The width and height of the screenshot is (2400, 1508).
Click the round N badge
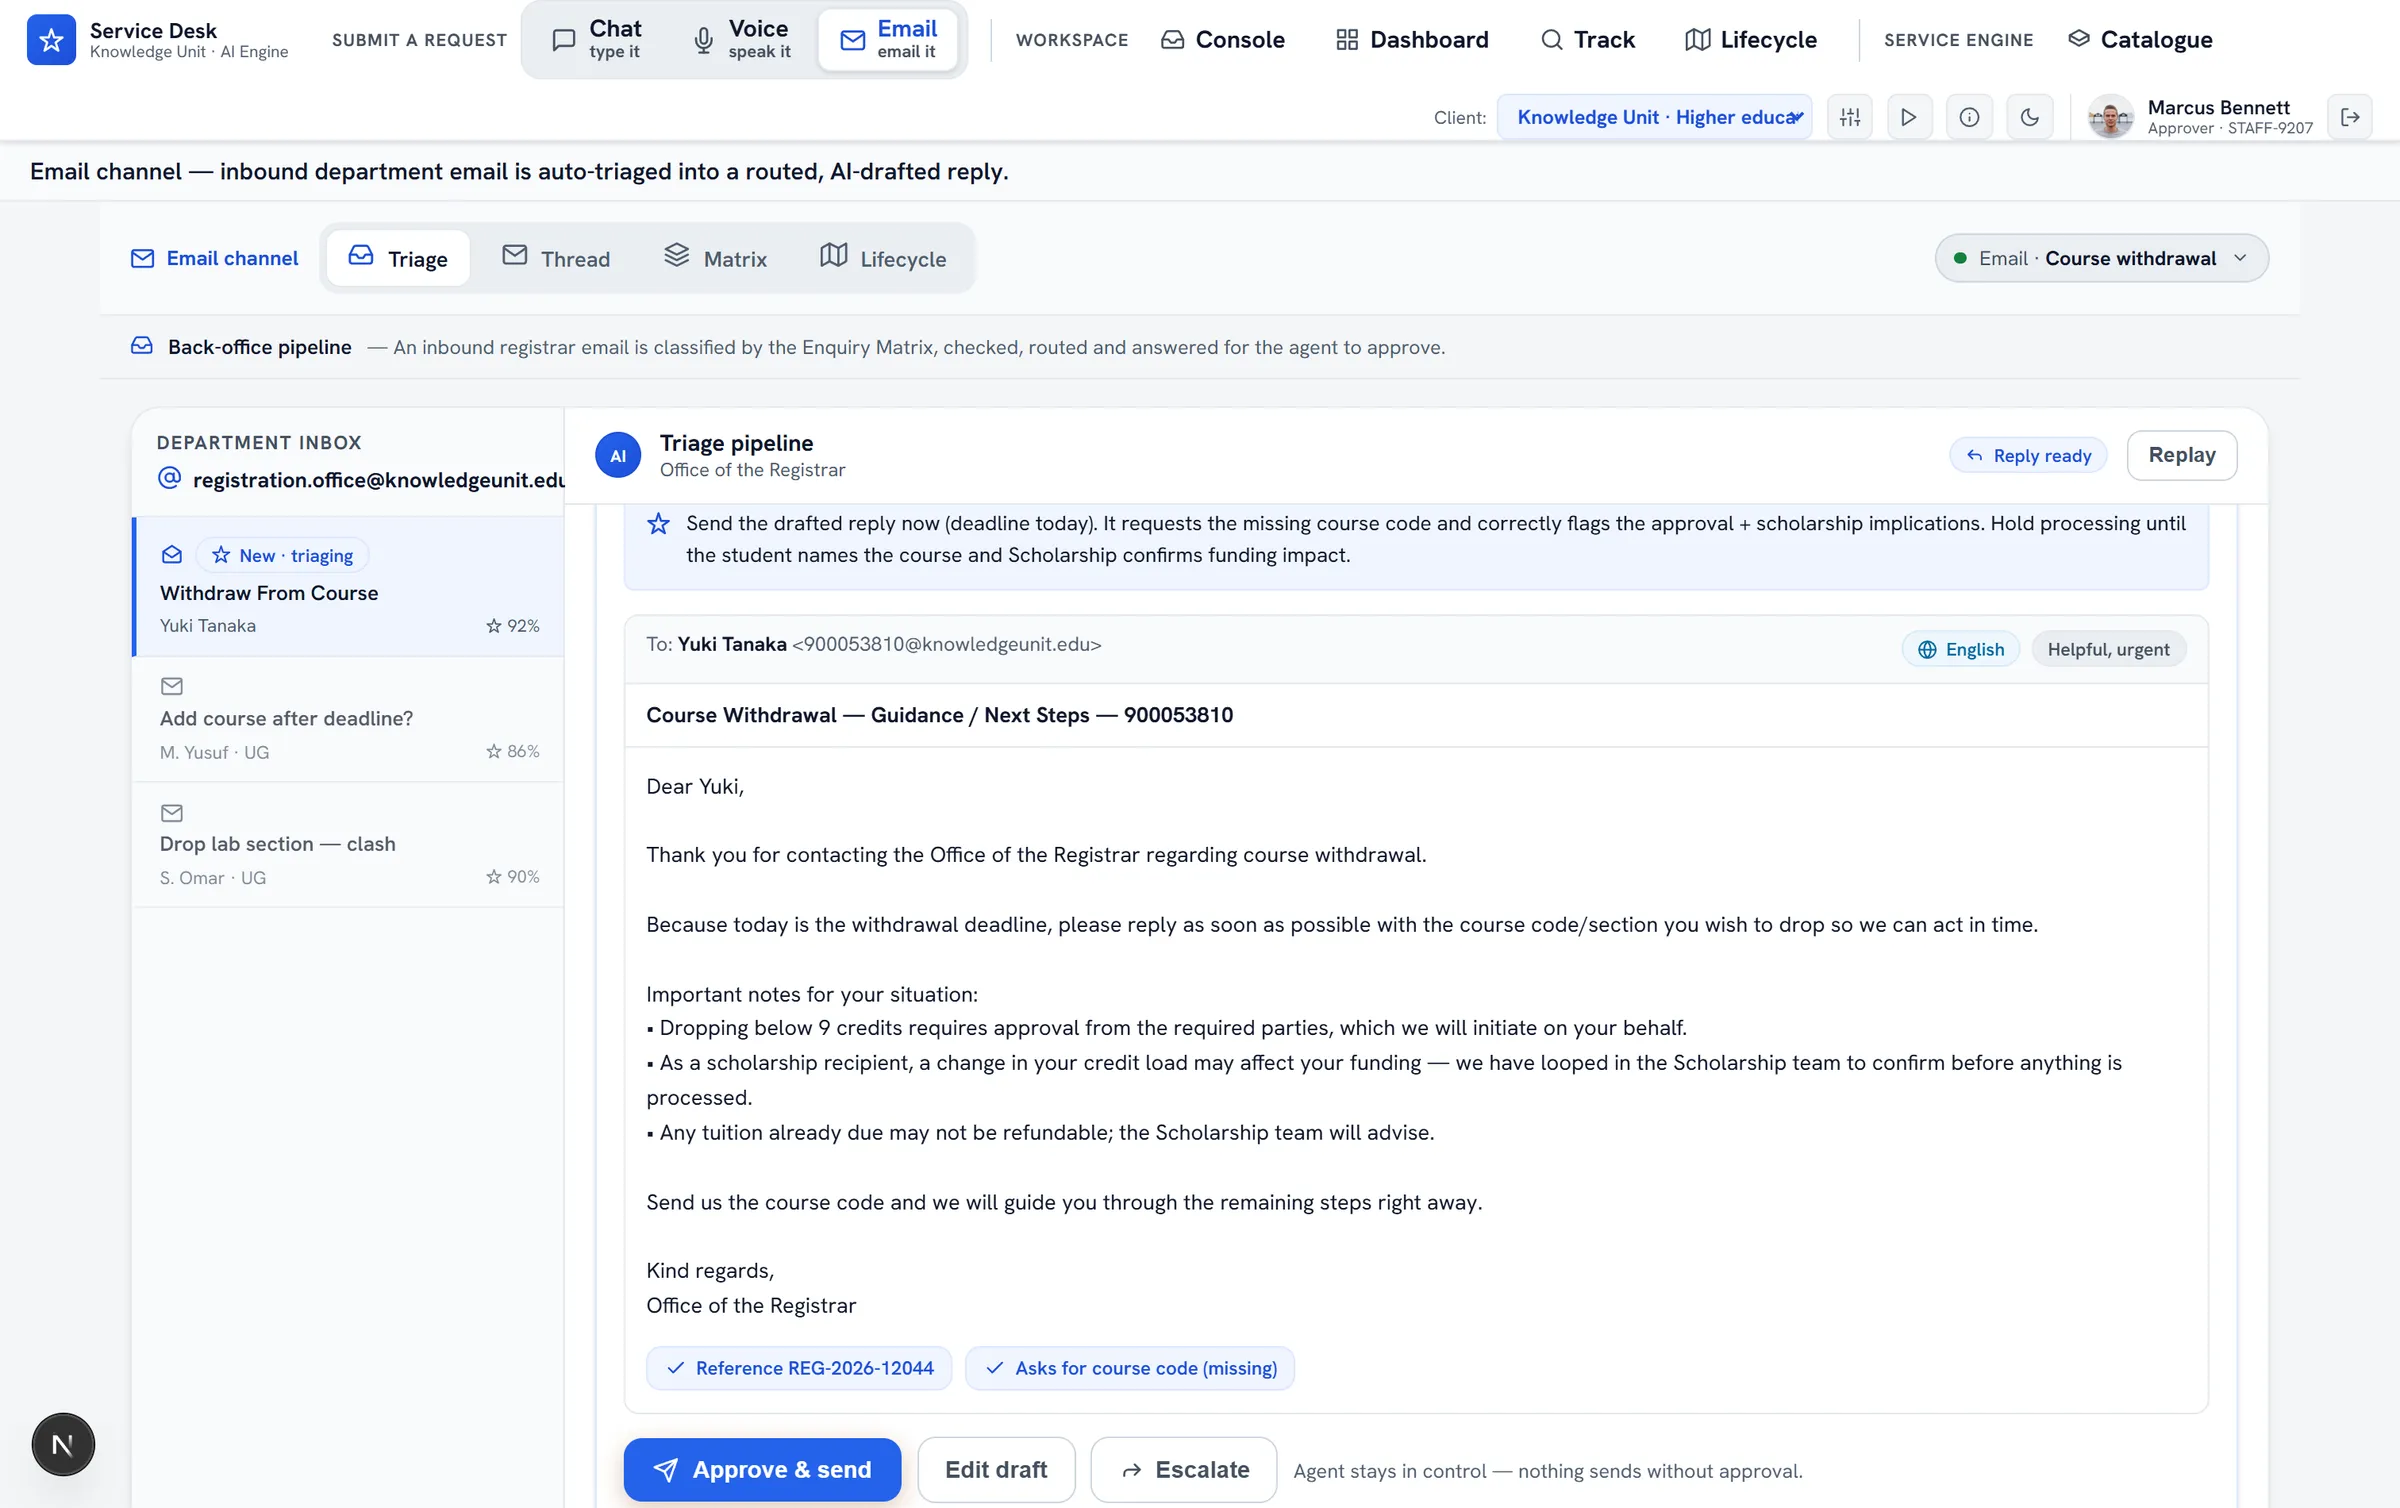click(x=63, y=1445)
